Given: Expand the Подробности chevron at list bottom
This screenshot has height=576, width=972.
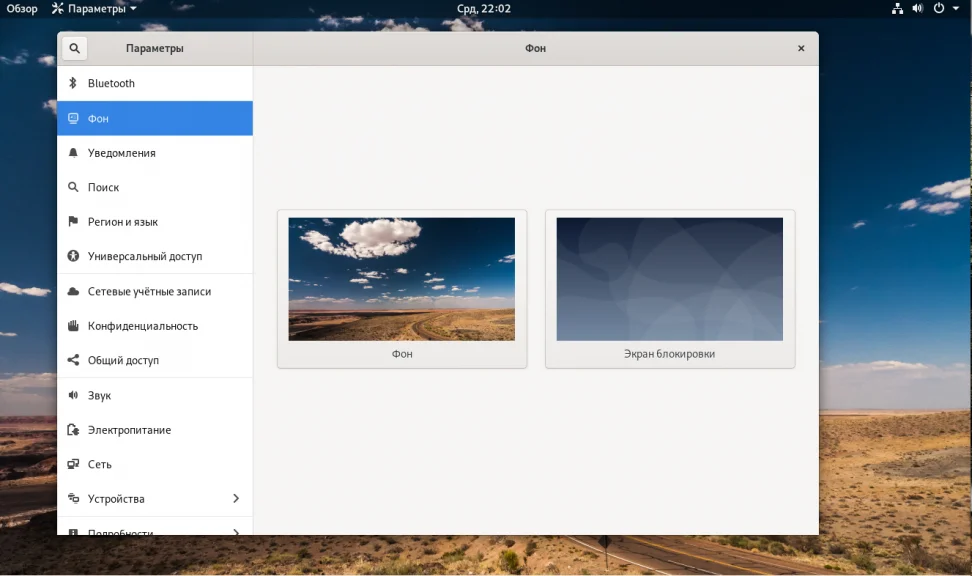Looking at the screenshot, I should pyautogui.click(x=236, y=531).
